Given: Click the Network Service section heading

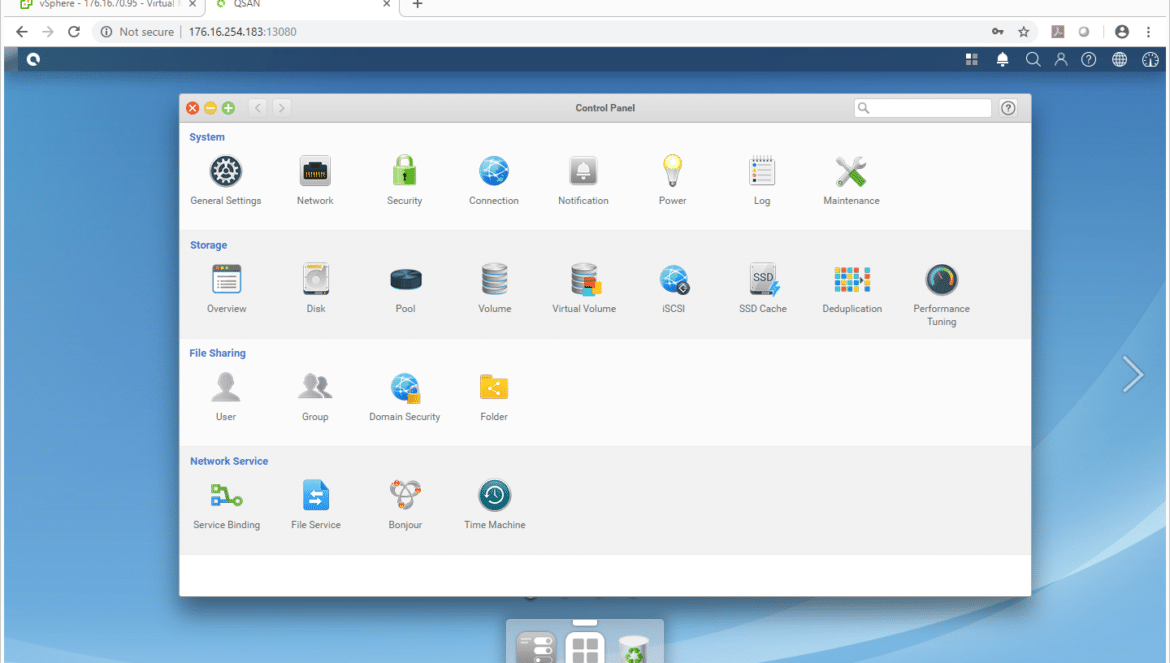Looking at the screenshot, I should pyautogui.click(x=229, y=462).
